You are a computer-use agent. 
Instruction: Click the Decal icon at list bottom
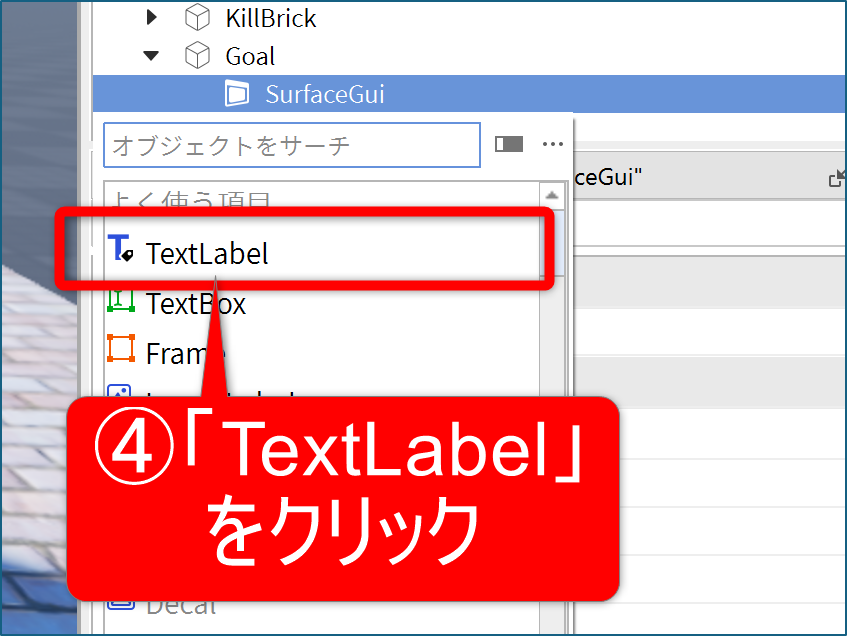pos(120,605)
